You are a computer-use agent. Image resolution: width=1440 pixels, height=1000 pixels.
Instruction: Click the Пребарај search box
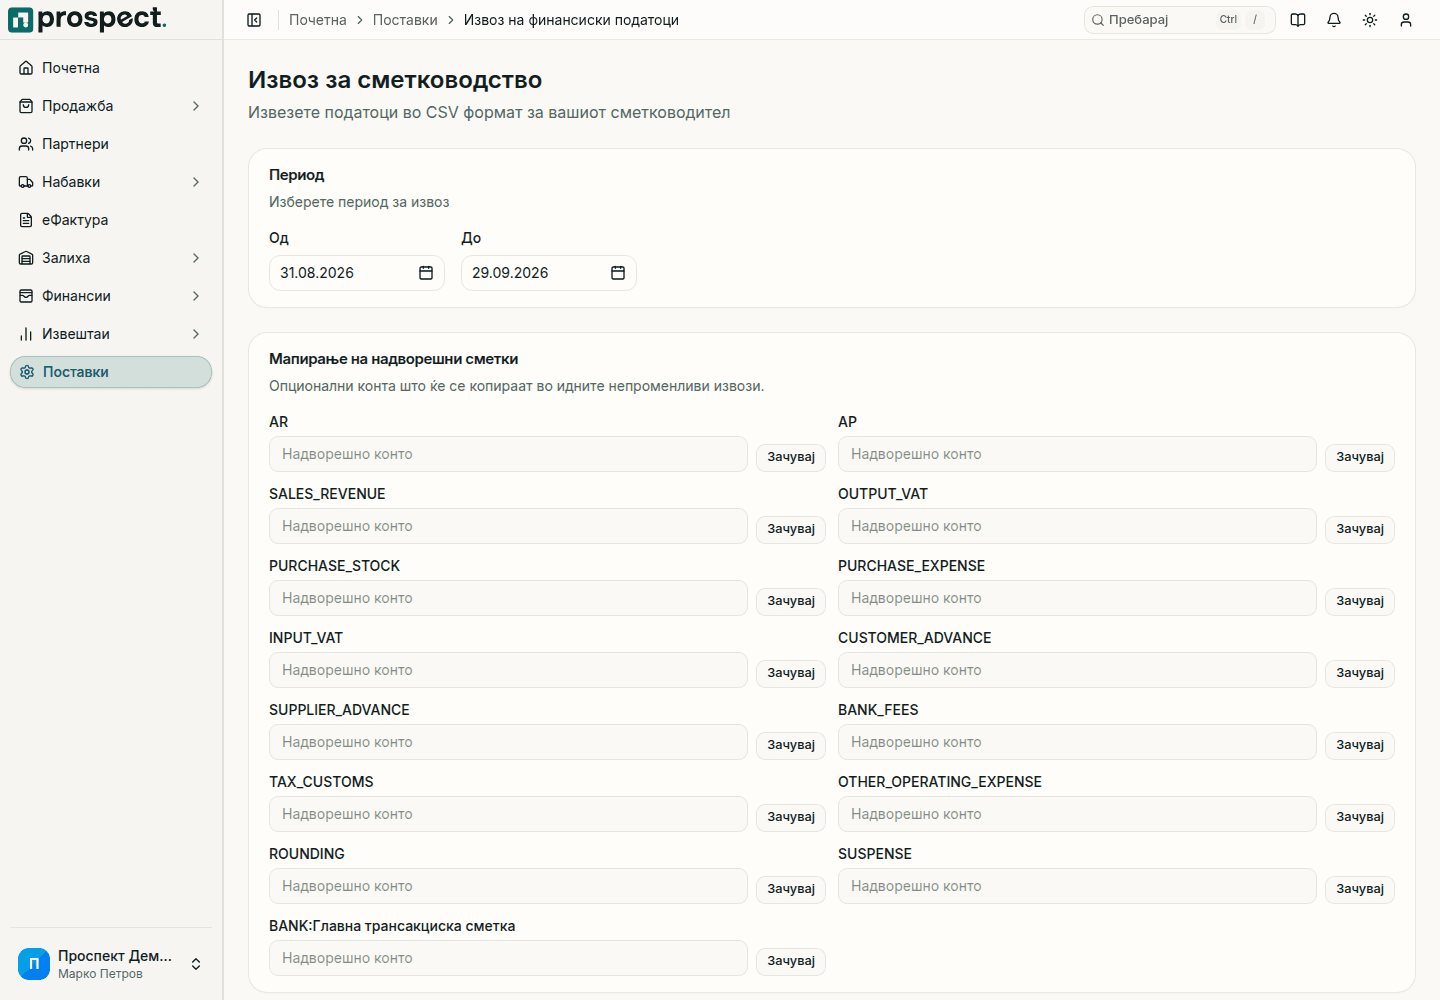[1180, 20]
